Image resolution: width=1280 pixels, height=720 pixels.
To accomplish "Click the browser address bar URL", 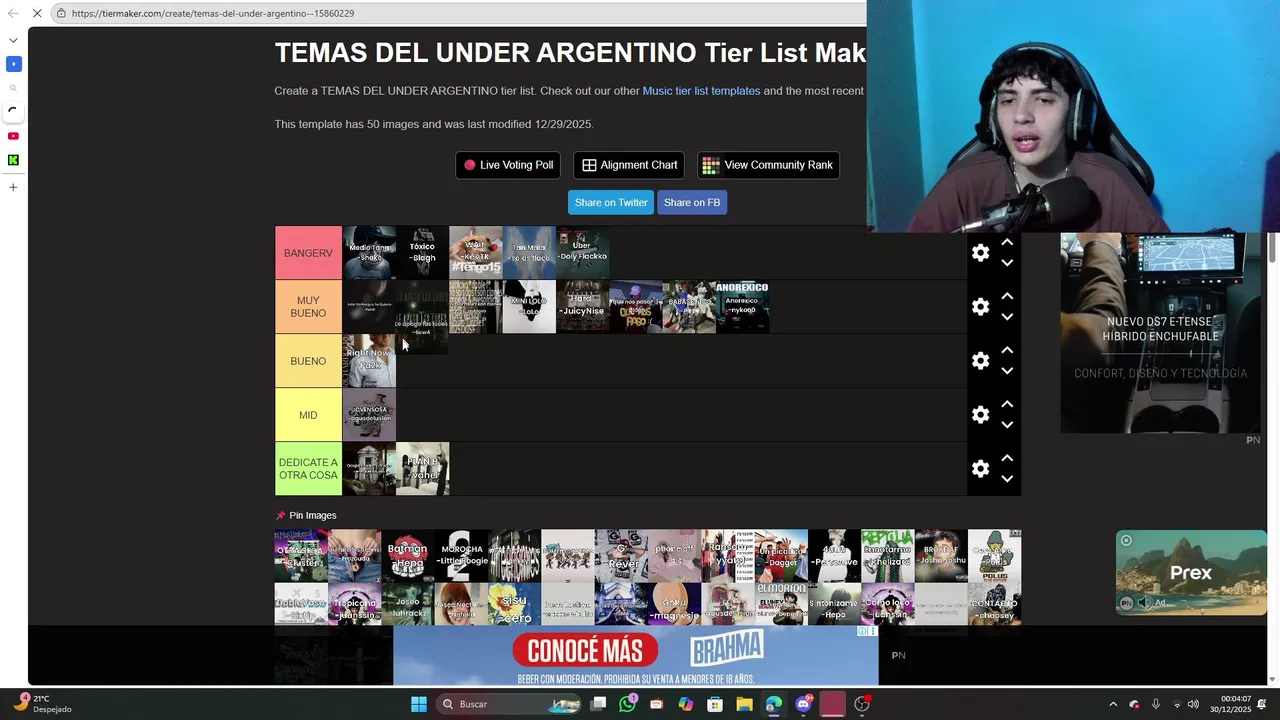I will [212, 13].
